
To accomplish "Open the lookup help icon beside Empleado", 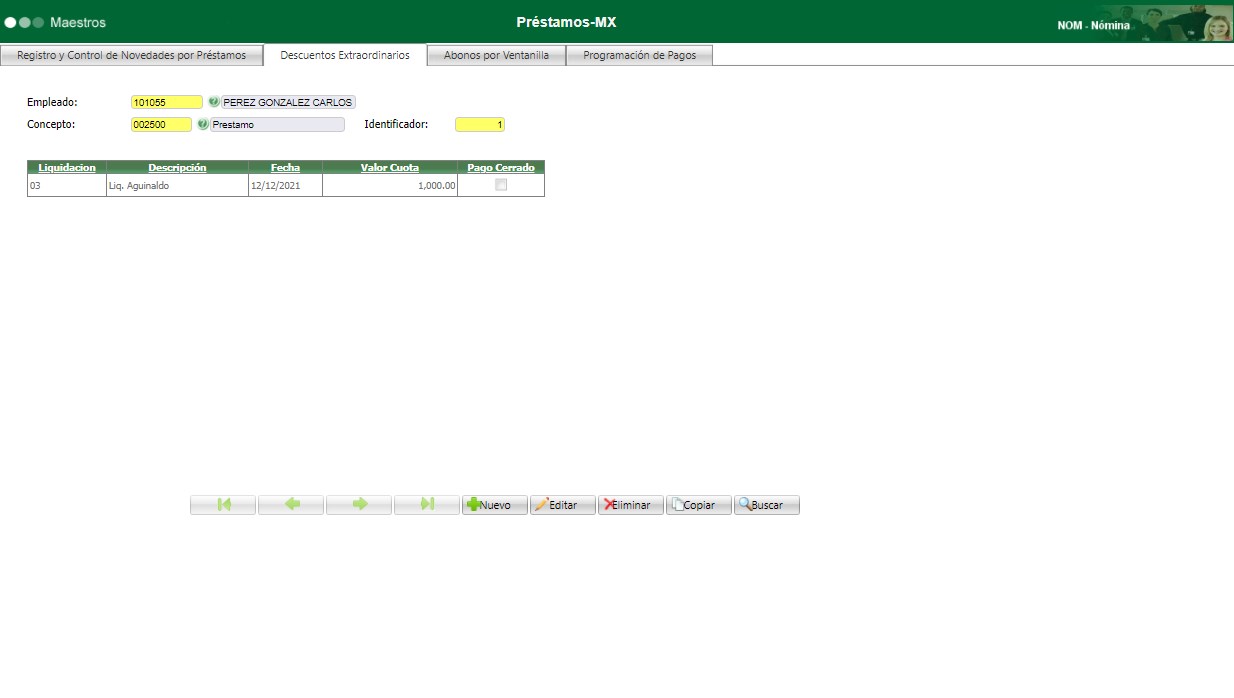I will pyautogui.click(x=213, y=102).
